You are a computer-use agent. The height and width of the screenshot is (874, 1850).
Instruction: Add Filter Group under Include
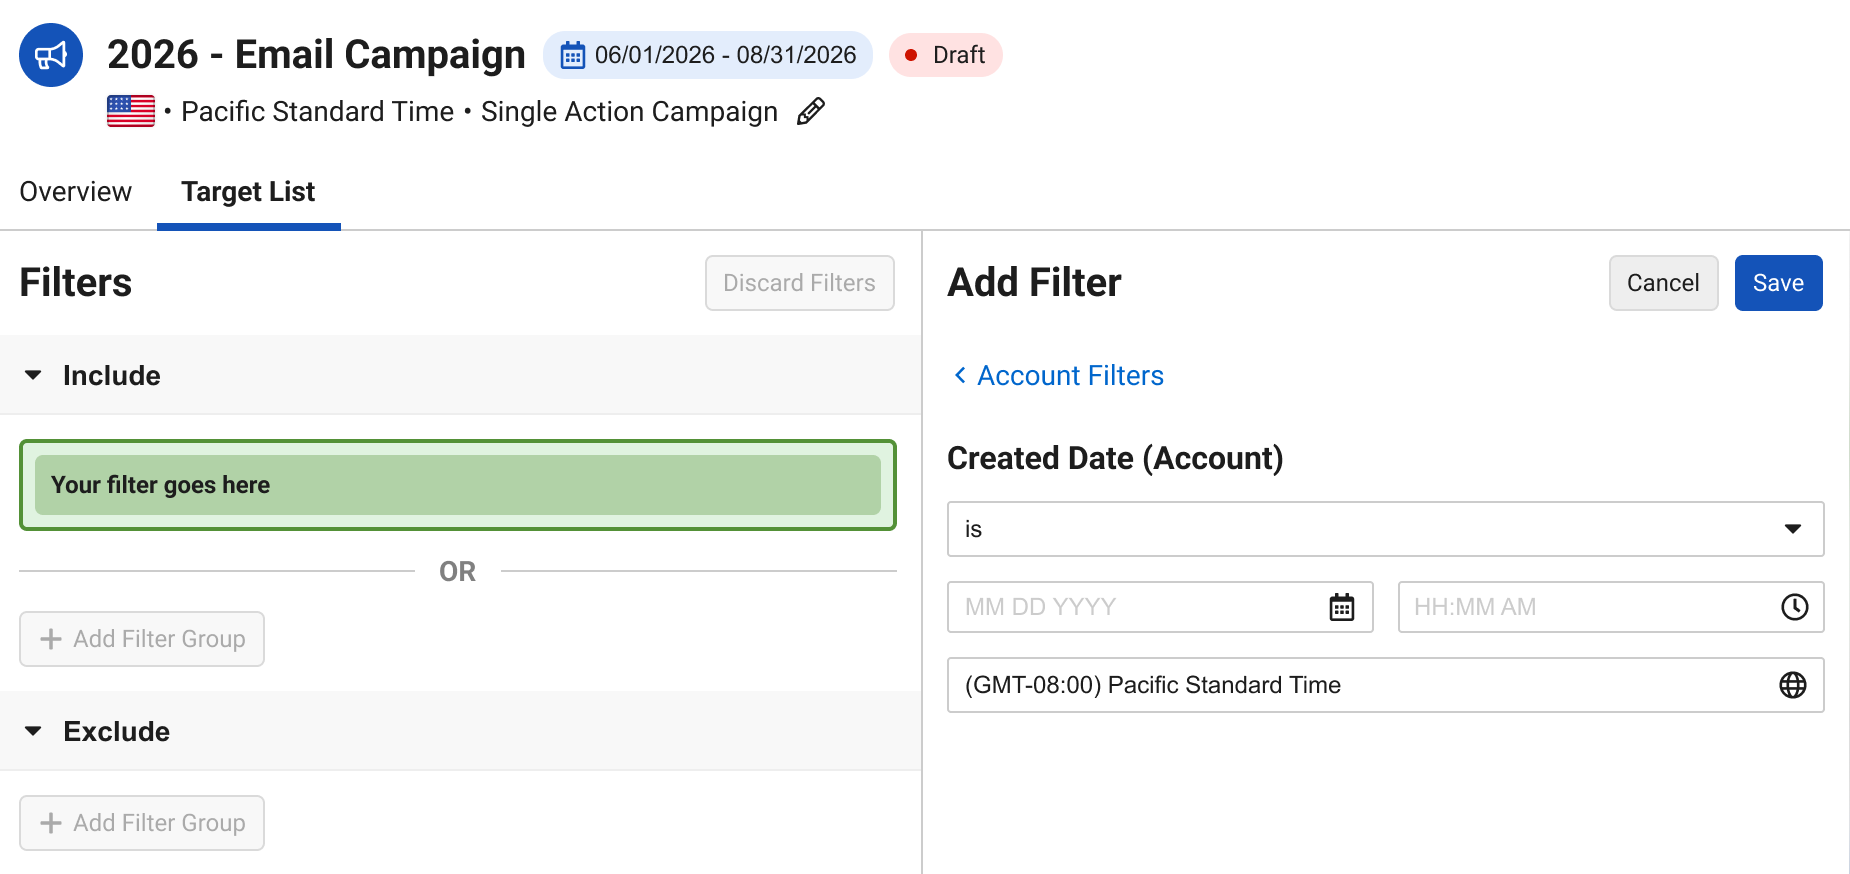coord(142,639)
